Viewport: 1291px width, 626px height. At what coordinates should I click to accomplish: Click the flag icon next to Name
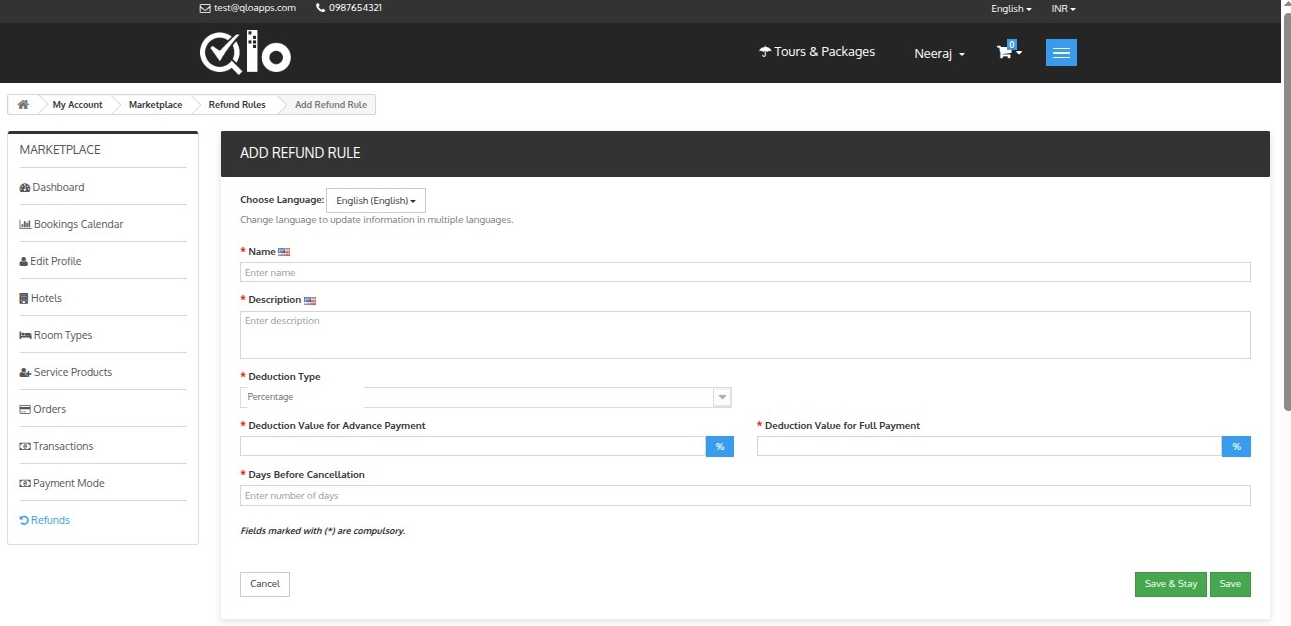click(x=284, y=252)
